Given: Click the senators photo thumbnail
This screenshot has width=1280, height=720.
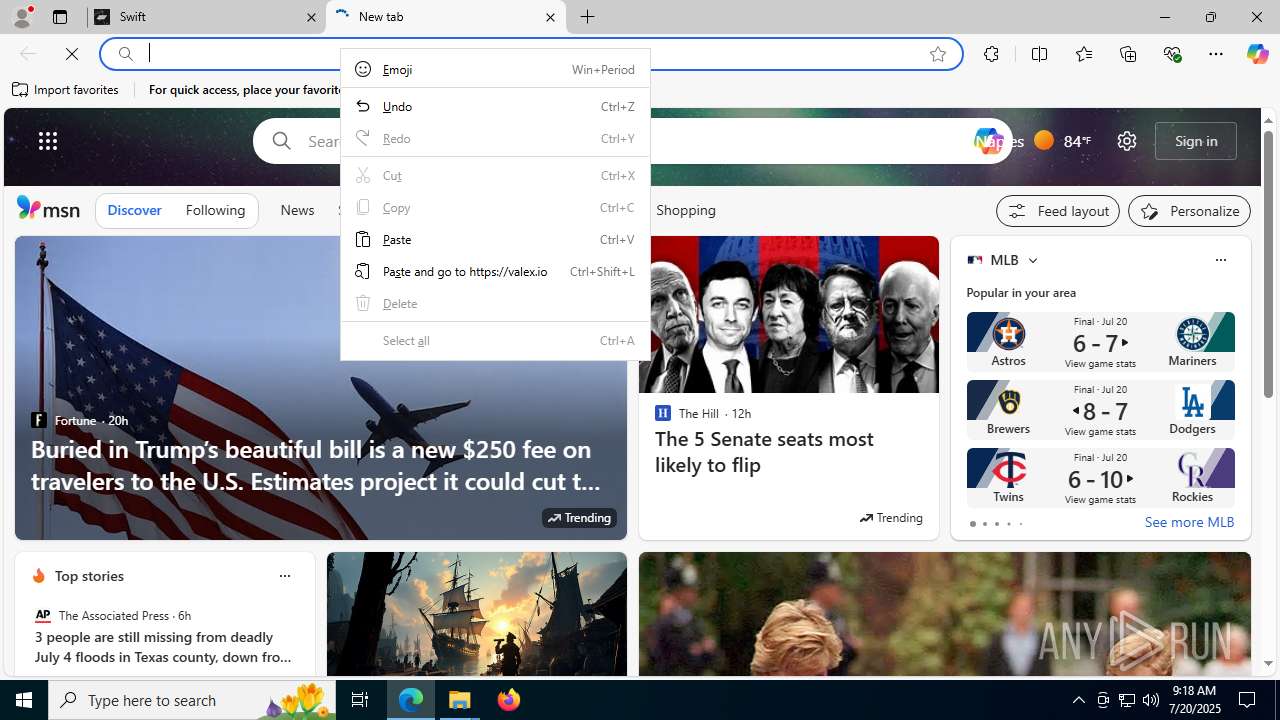Looking at the screenshot, I should 789,314.
